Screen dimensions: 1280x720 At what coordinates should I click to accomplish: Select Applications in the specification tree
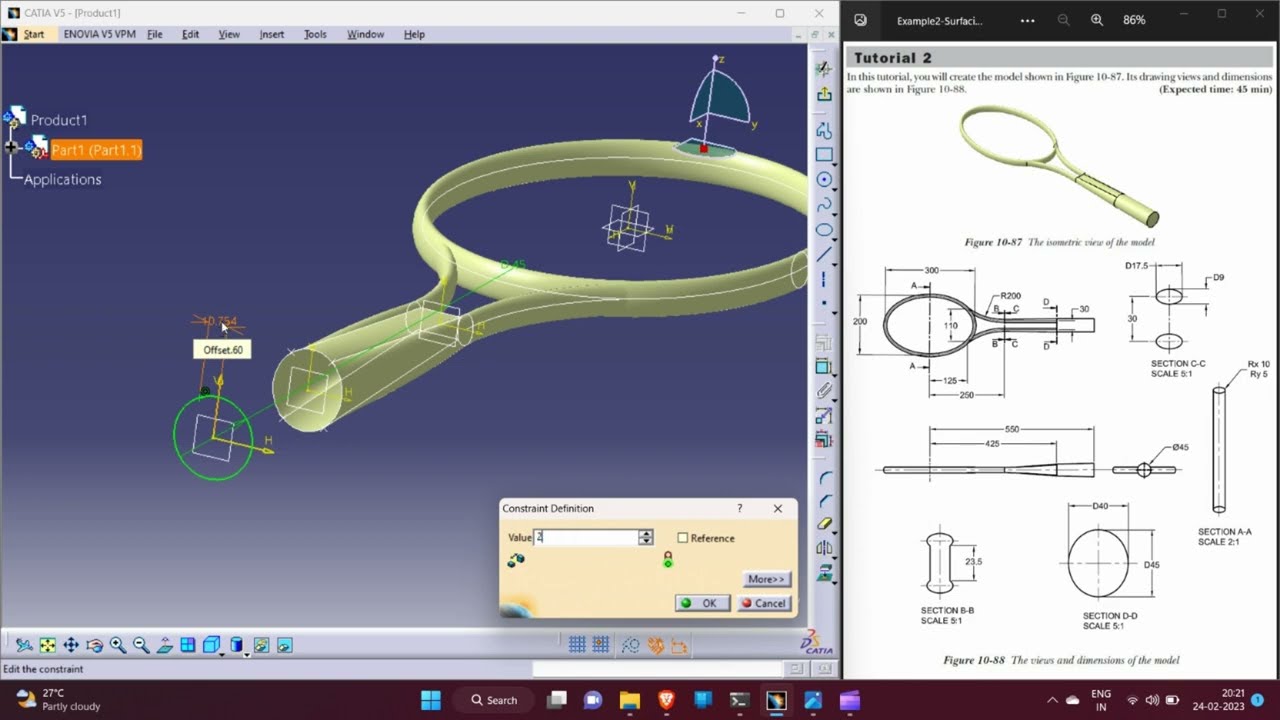pyautogui.click(x=62, y=180)
